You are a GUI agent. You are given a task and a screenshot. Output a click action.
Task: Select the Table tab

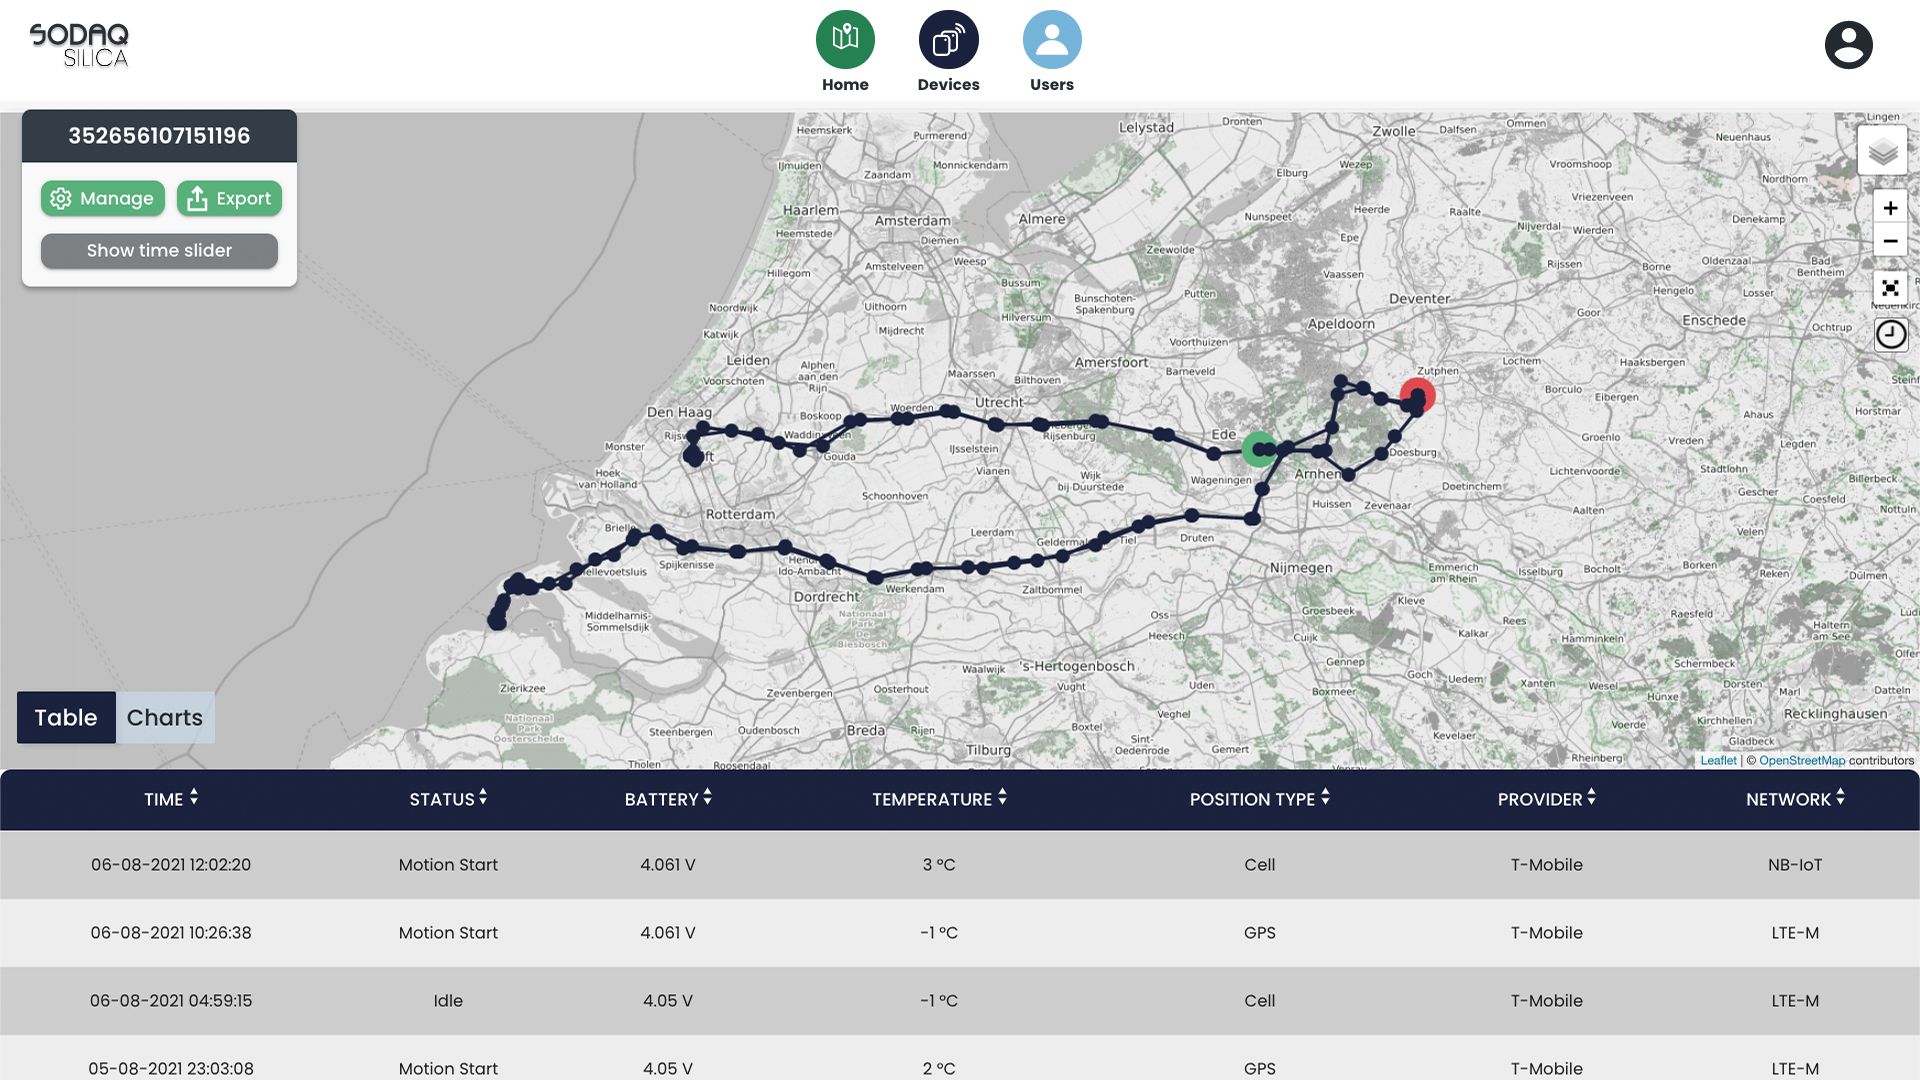66,717
